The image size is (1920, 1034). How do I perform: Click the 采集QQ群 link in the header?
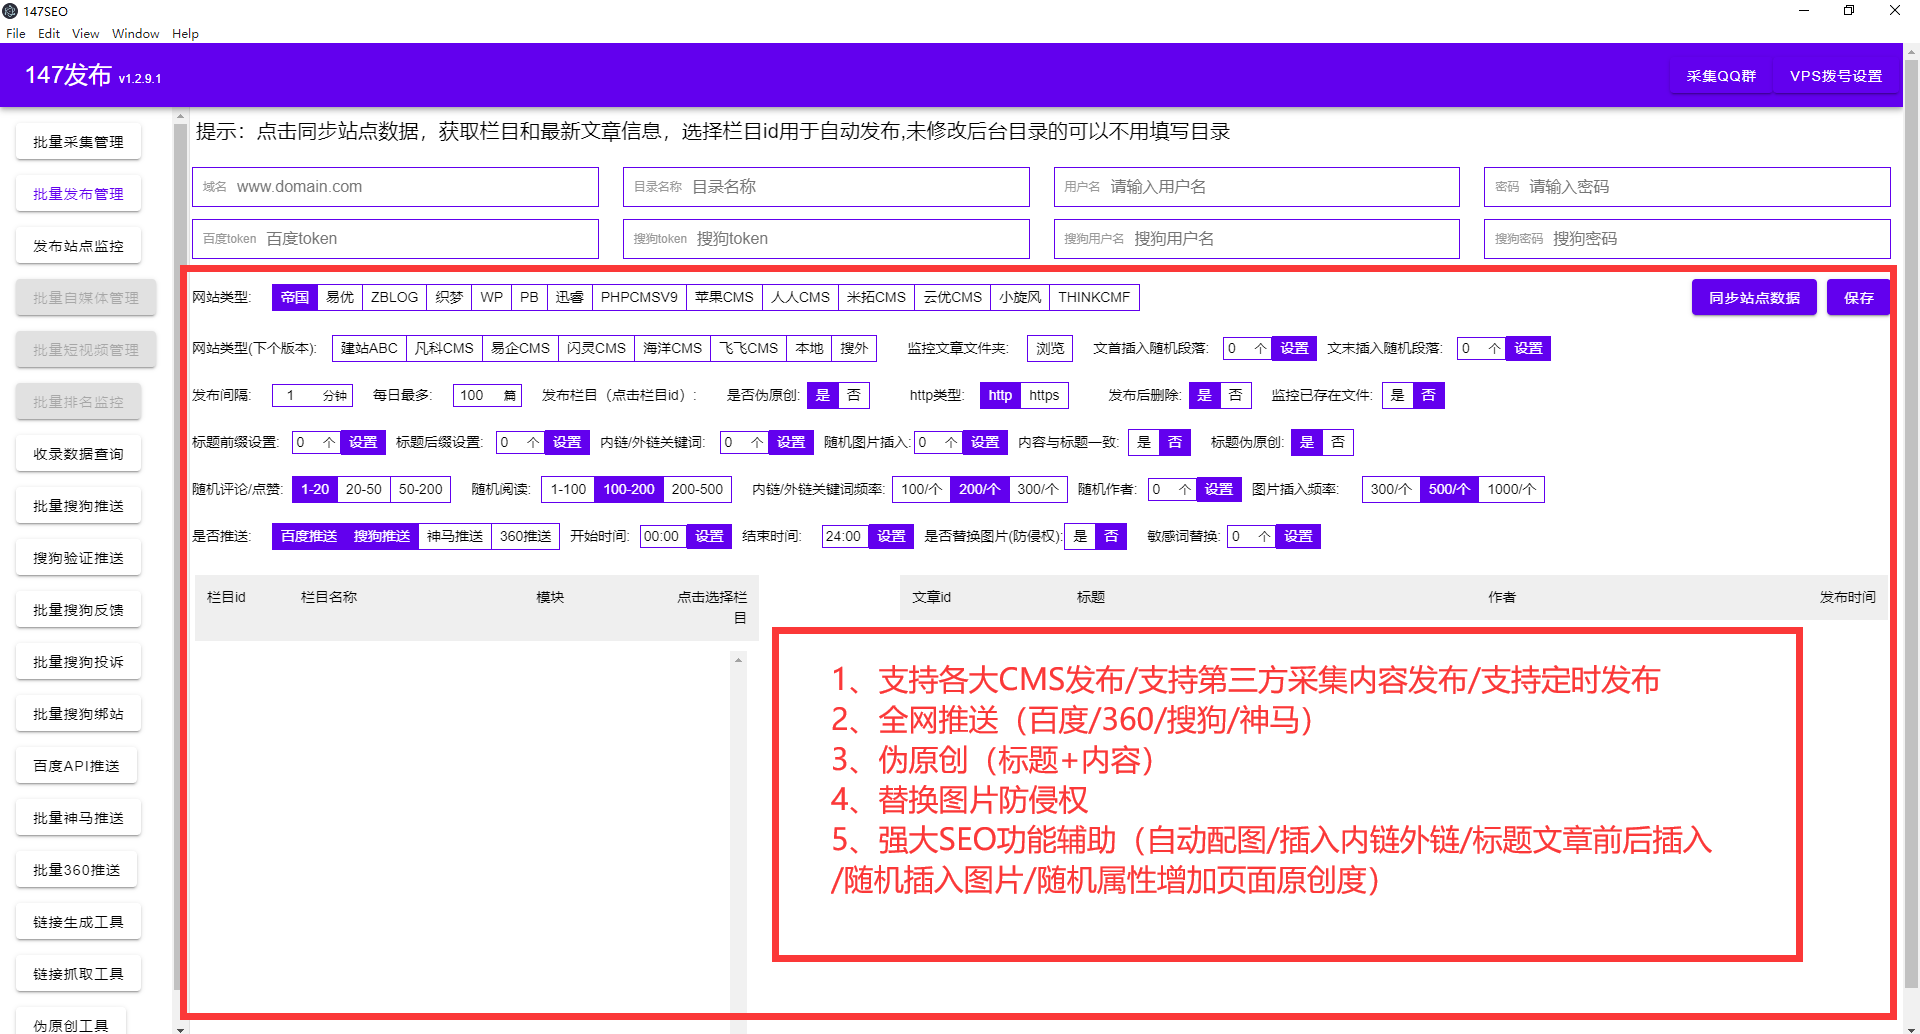pyautogui.click(x=1722, y=75)
